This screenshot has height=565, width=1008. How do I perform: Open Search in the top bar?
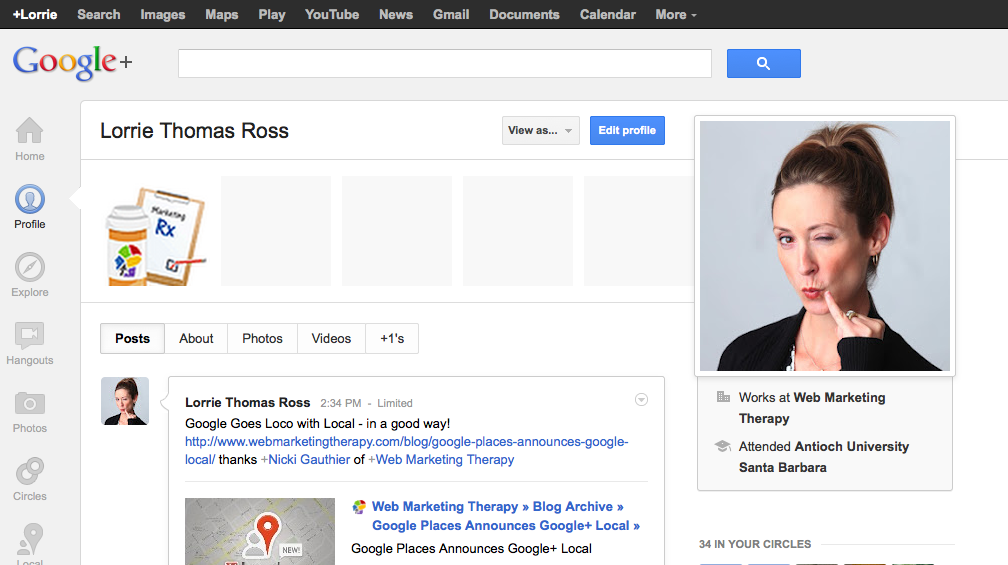pyautogui.click(x=99, y=14)
